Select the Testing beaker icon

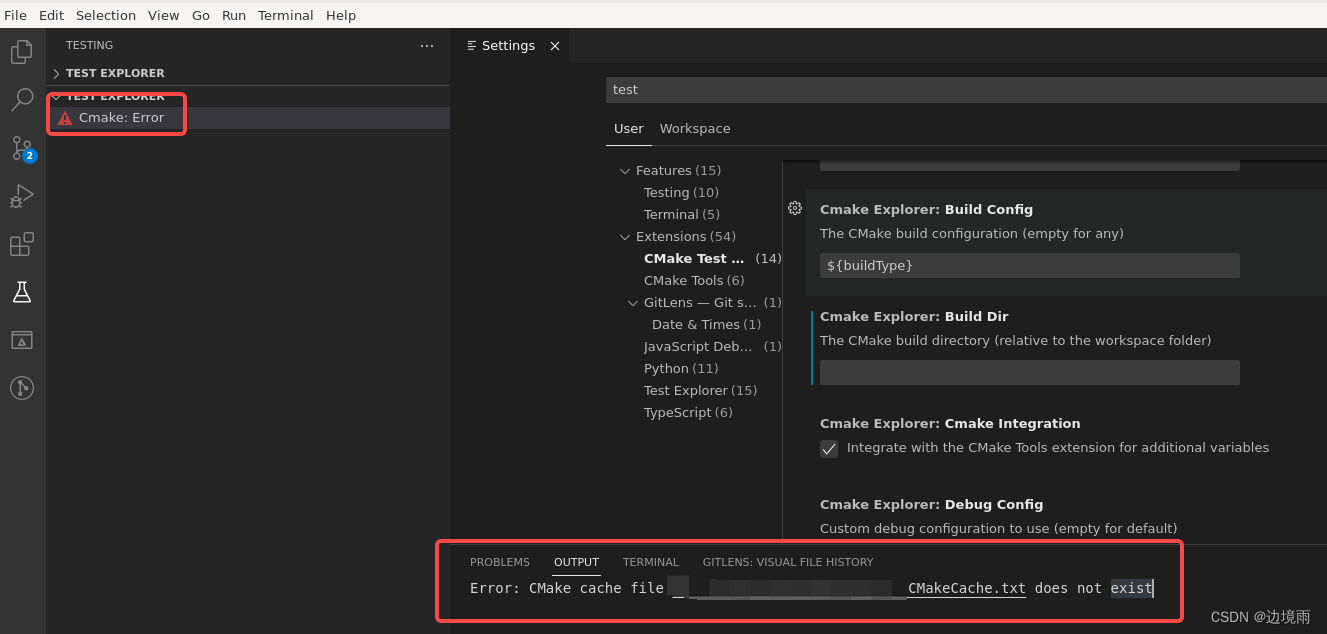(x=21, y=292)
